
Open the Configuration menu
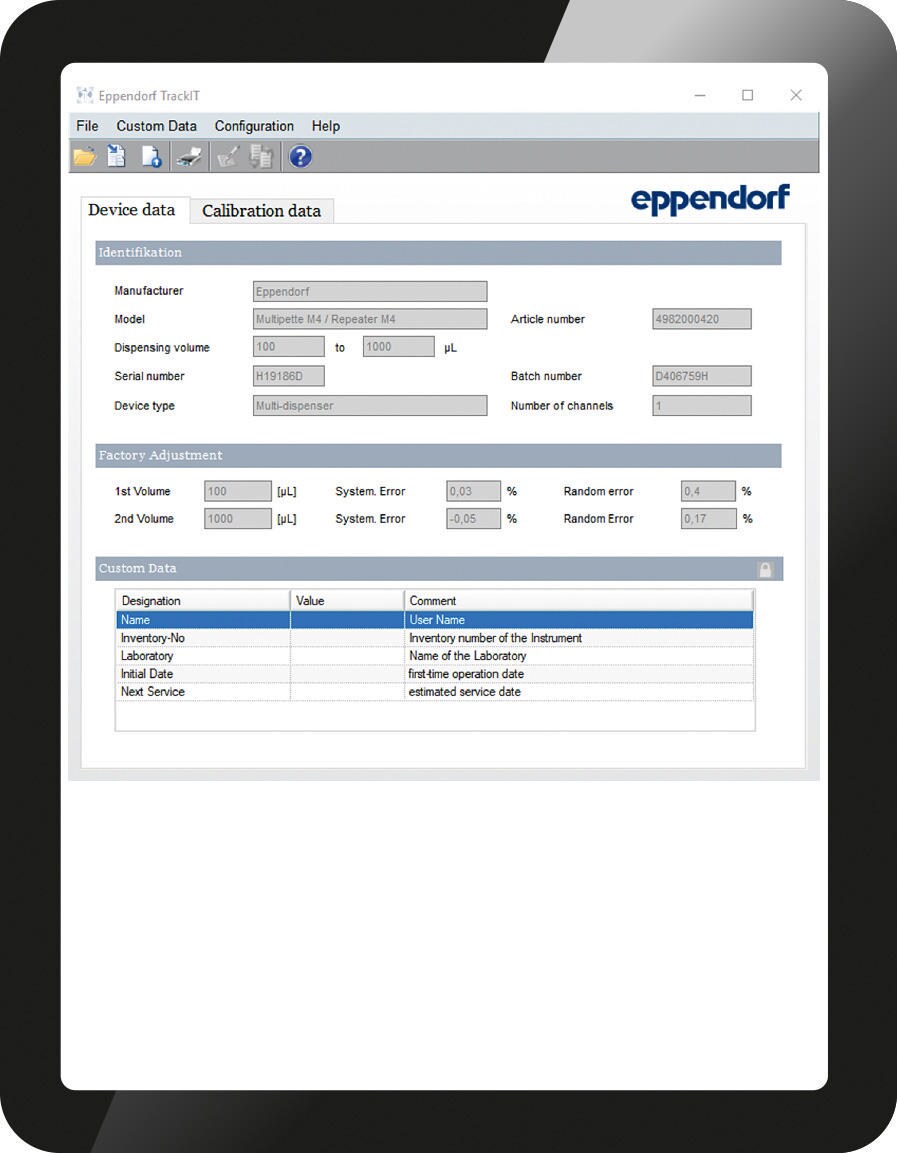[254, 126]
